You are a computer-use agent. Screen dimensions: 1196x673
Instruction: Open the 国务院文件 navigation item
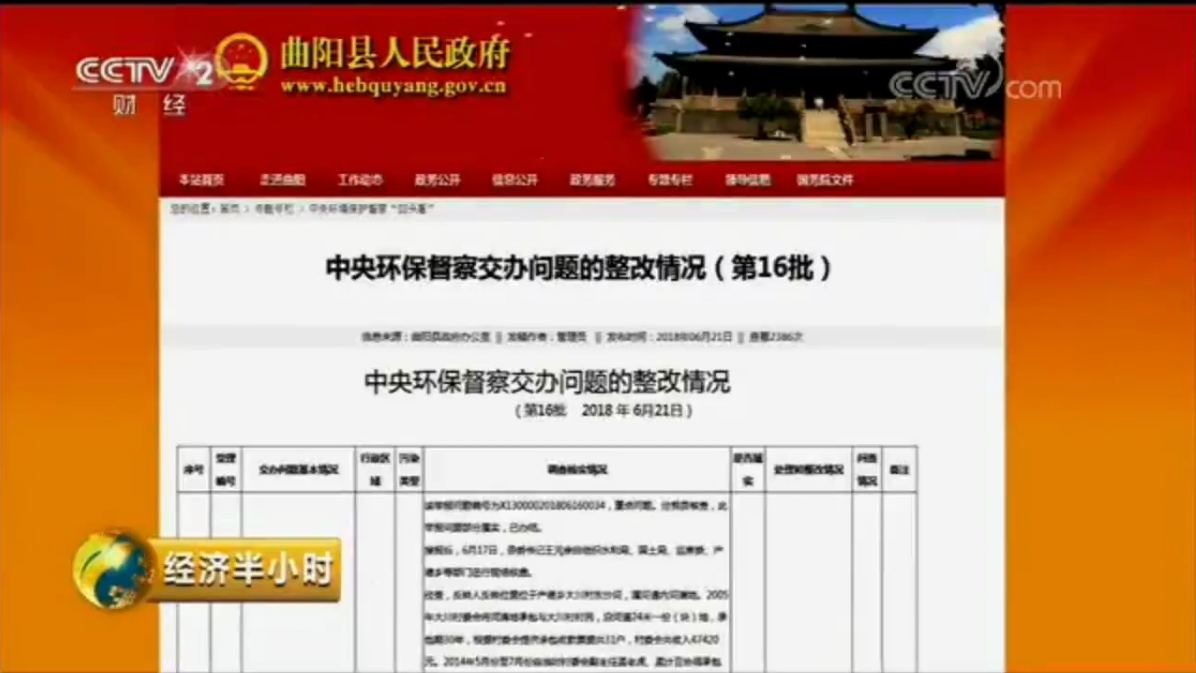pyautogui.click(x=825, y=181)
